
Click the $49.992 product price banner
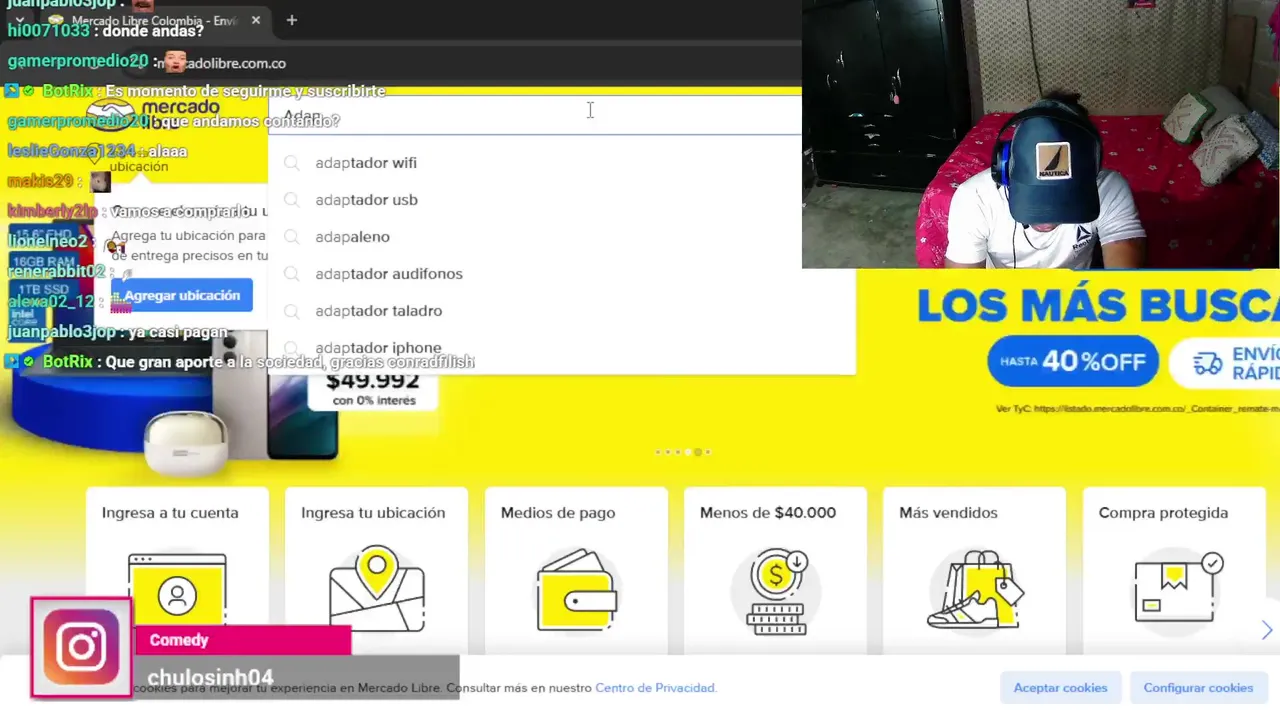tap(372, 388)
